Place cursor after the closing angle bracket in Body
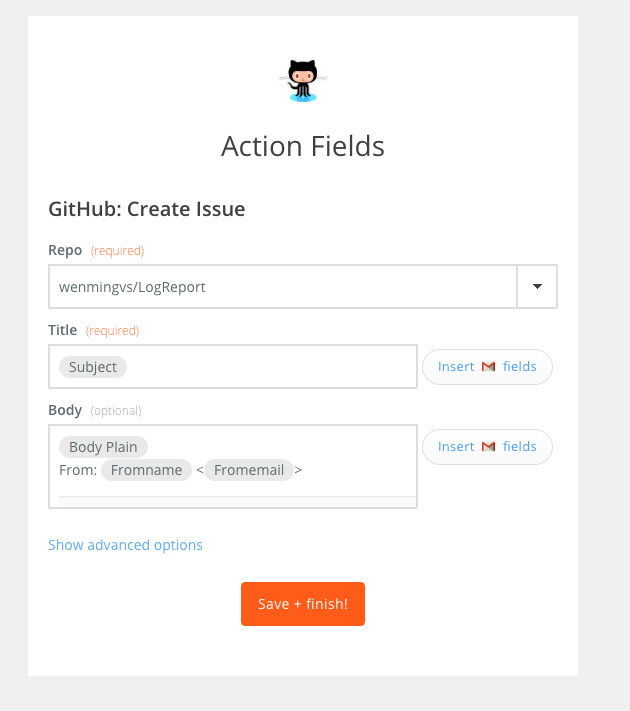The width and height of the screenshot is (630, 711). 303,470
